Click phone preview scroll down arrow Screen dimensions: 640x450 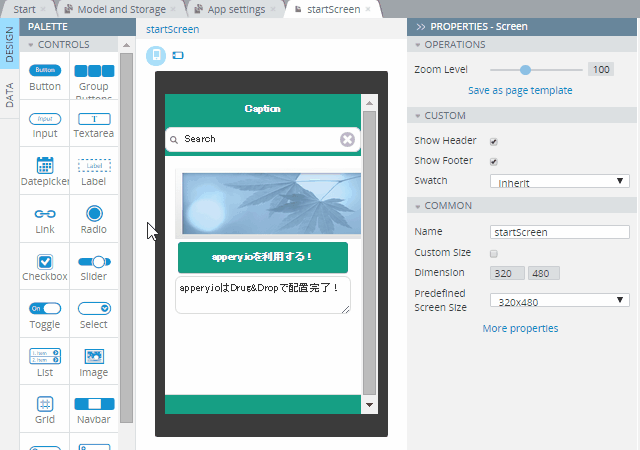(x=369, y=405)
